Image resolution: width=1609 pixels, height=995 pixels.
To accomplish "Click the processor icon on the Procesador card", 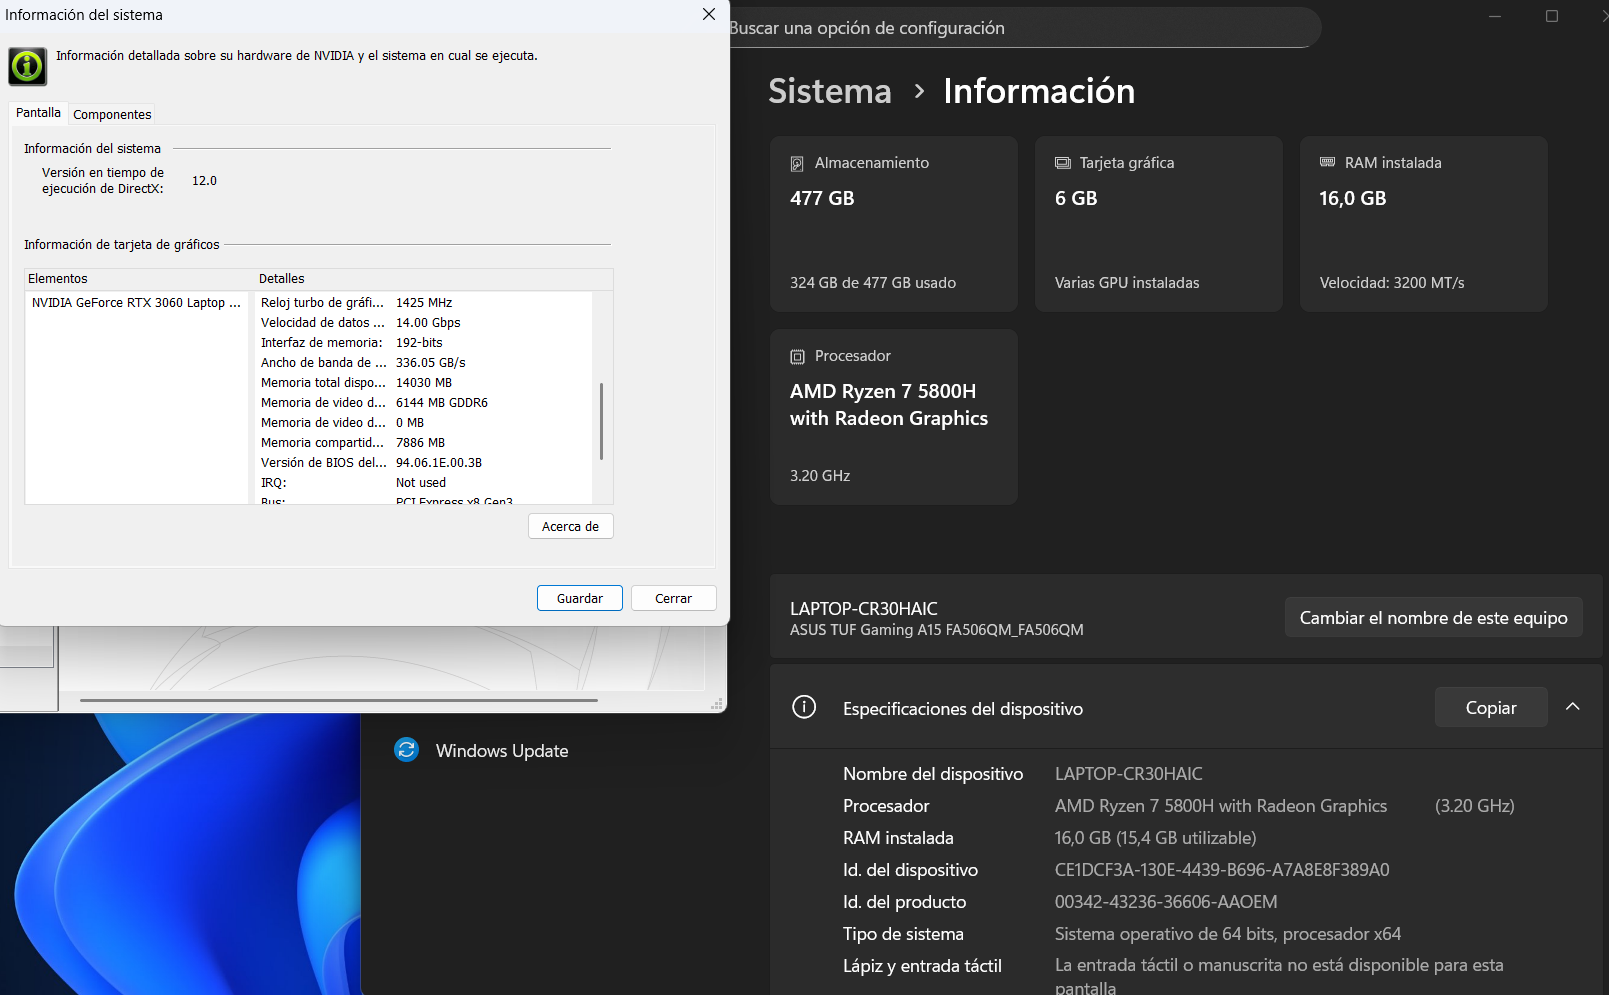I will click(797, 355).
